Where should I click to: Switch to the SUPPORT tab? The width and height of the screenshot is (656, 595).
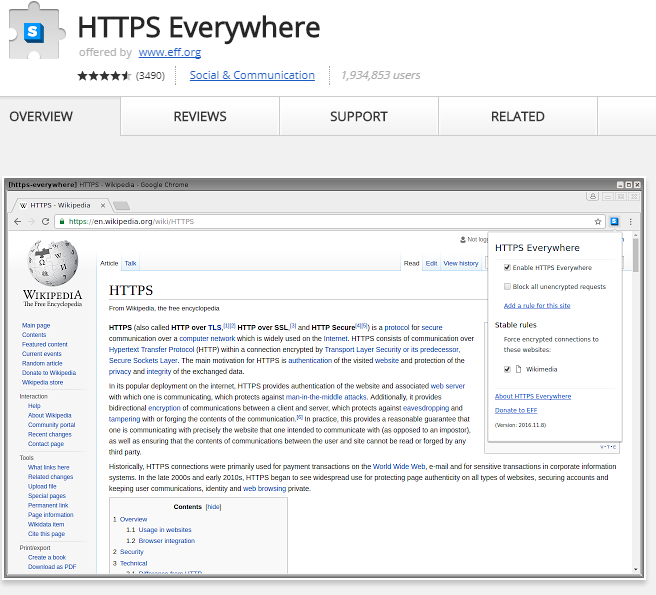359,116
